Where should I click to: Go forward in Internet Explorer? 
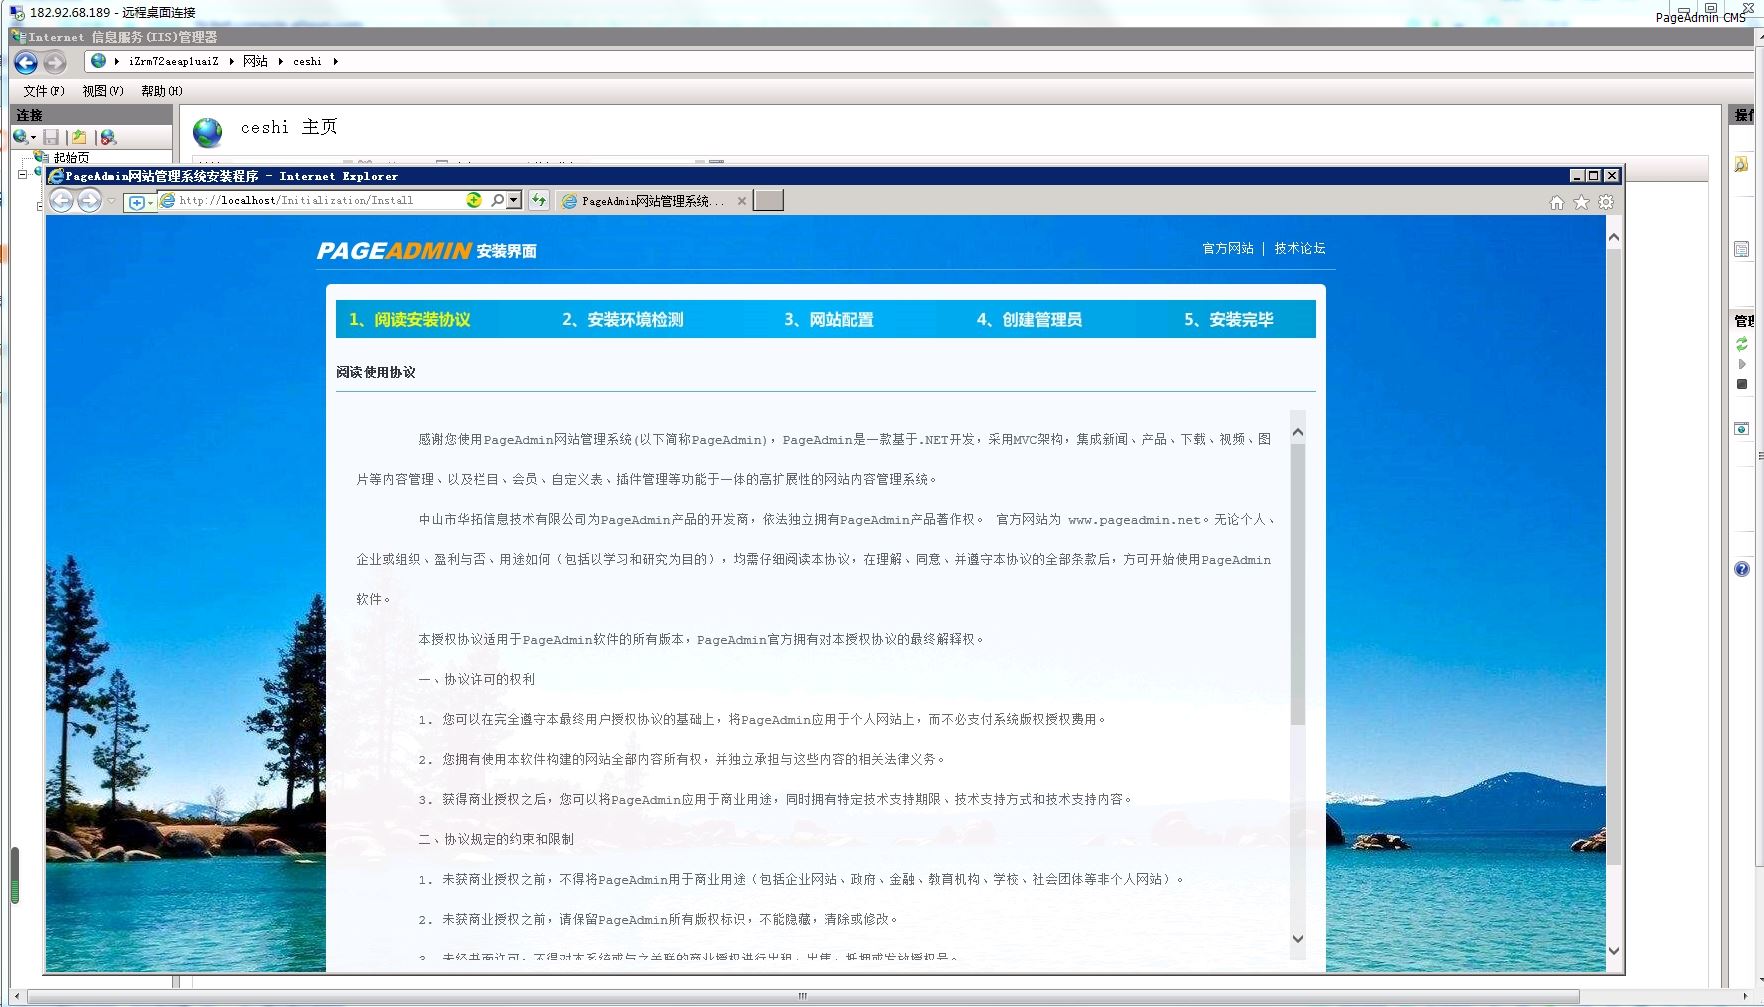click(x=89, y=201)
